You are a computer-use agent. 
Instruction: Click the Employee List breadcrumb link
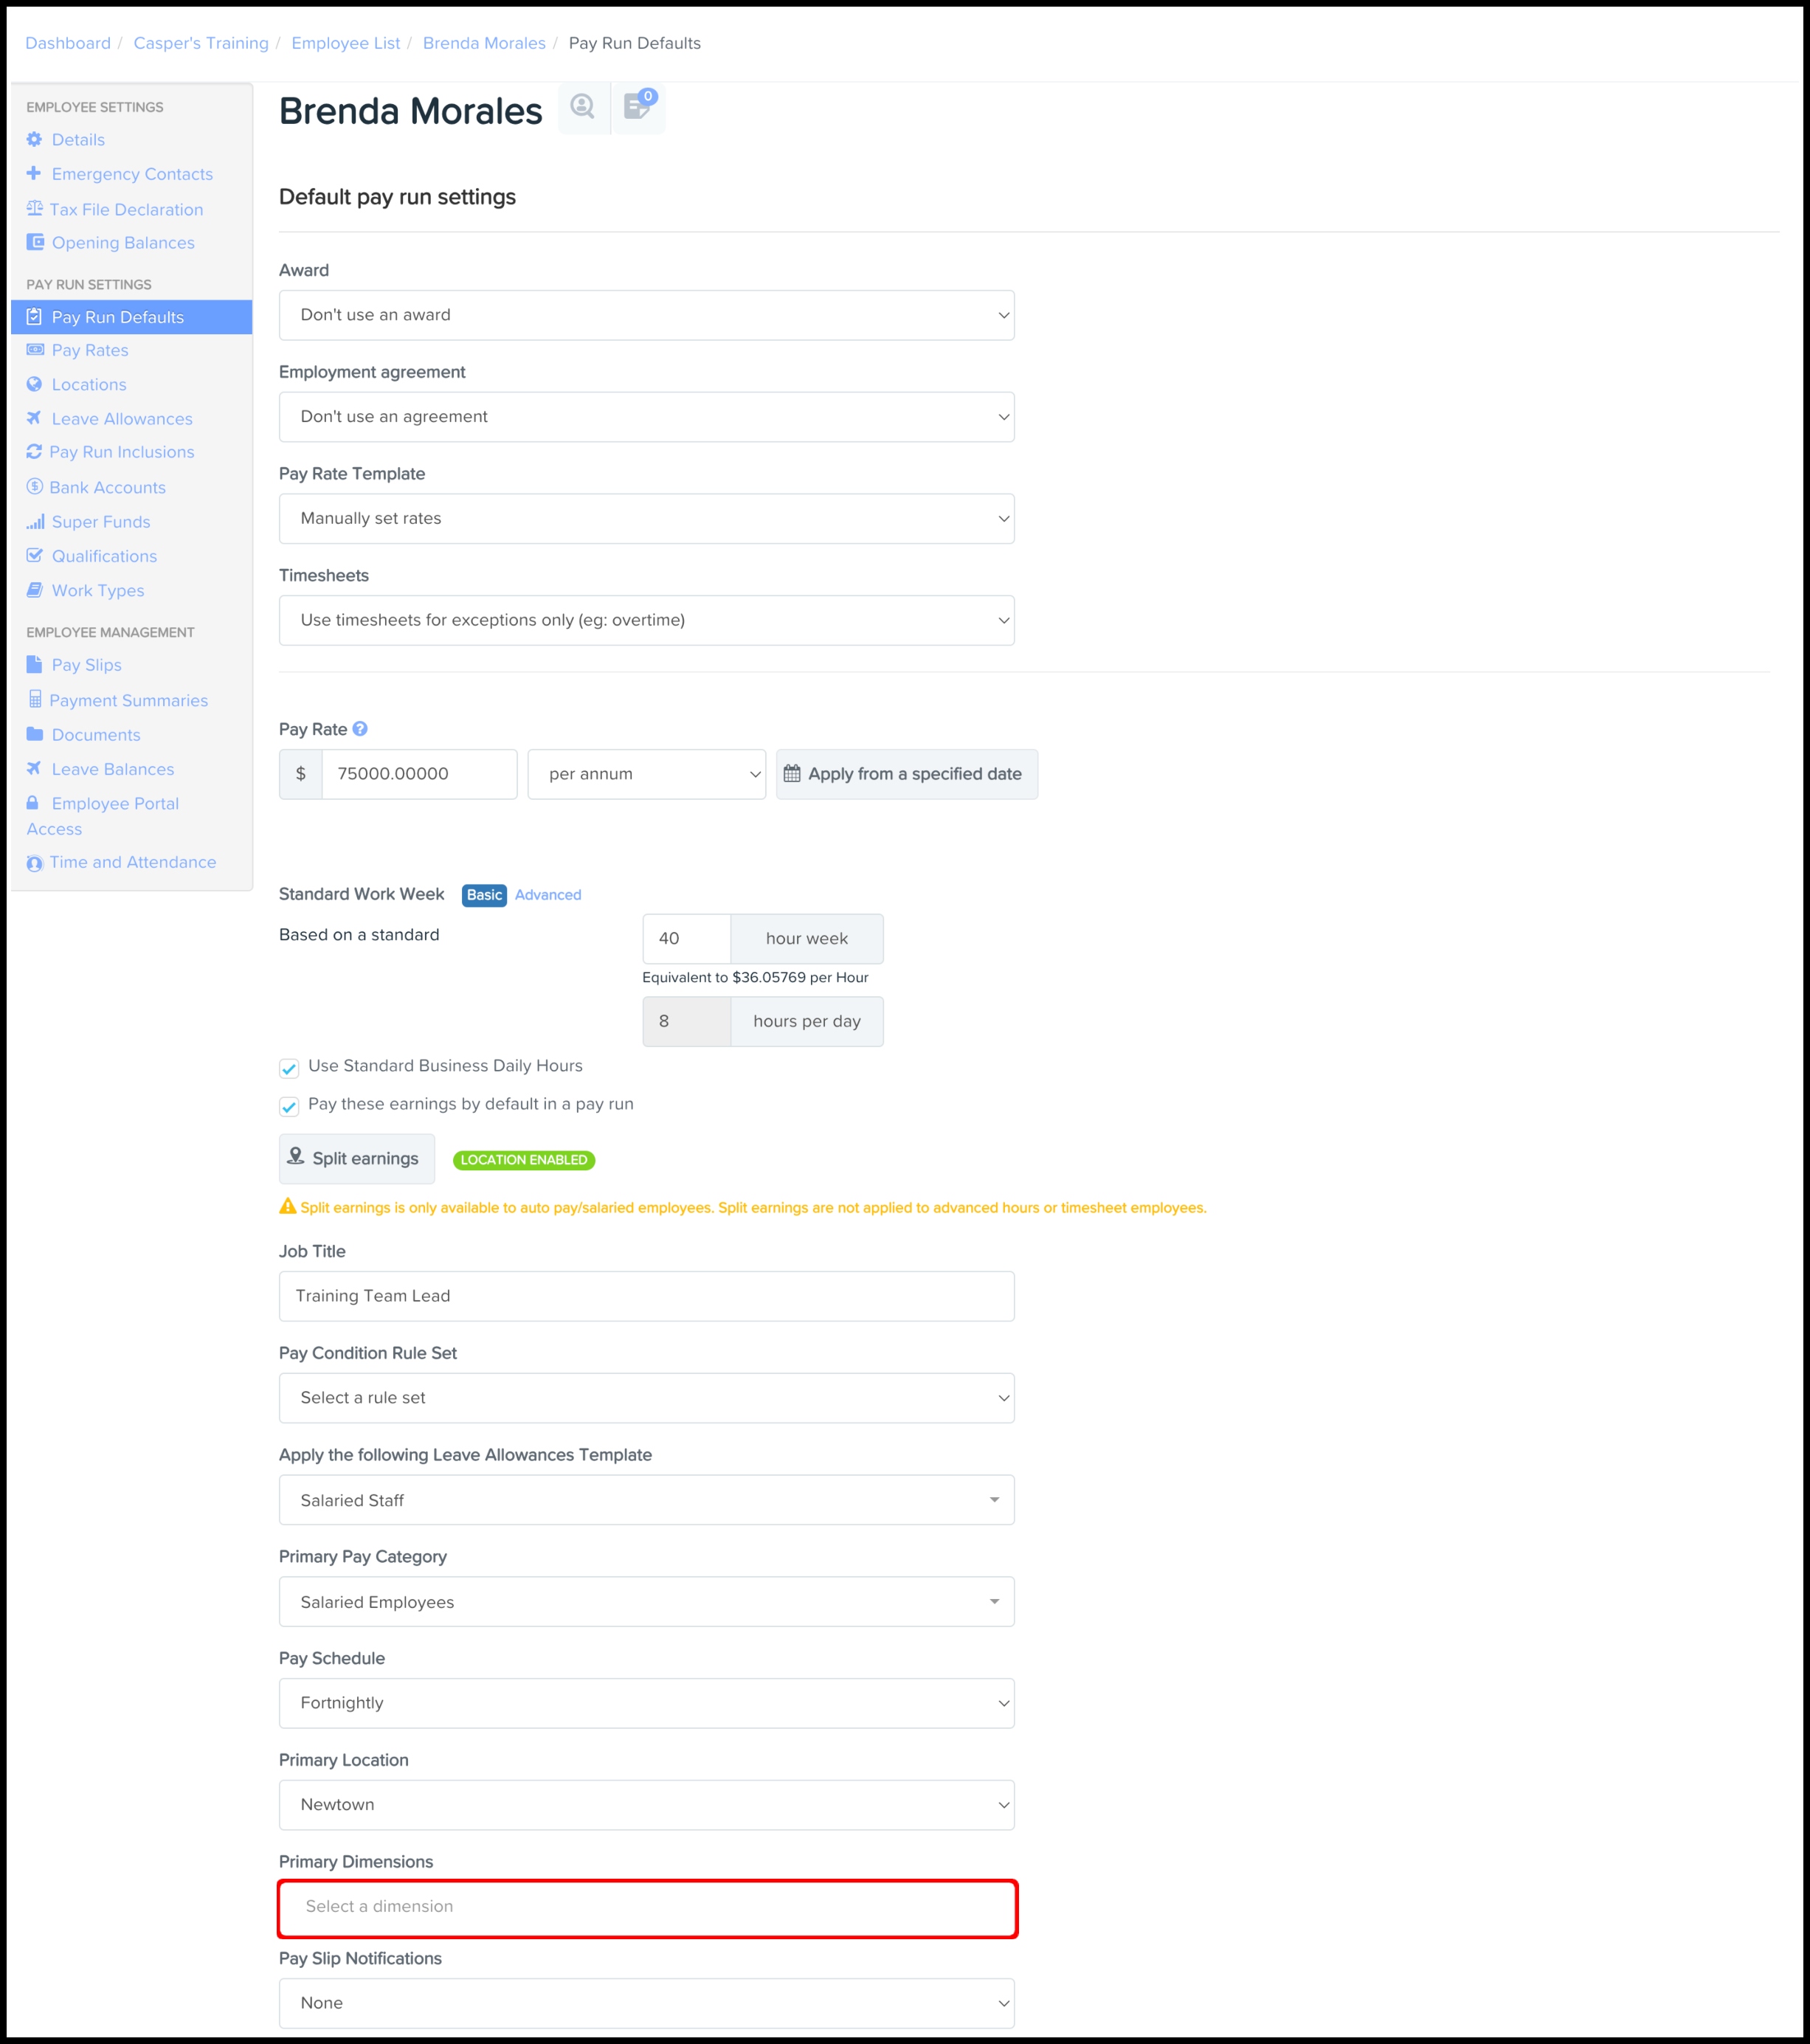(x=345, y=43)
